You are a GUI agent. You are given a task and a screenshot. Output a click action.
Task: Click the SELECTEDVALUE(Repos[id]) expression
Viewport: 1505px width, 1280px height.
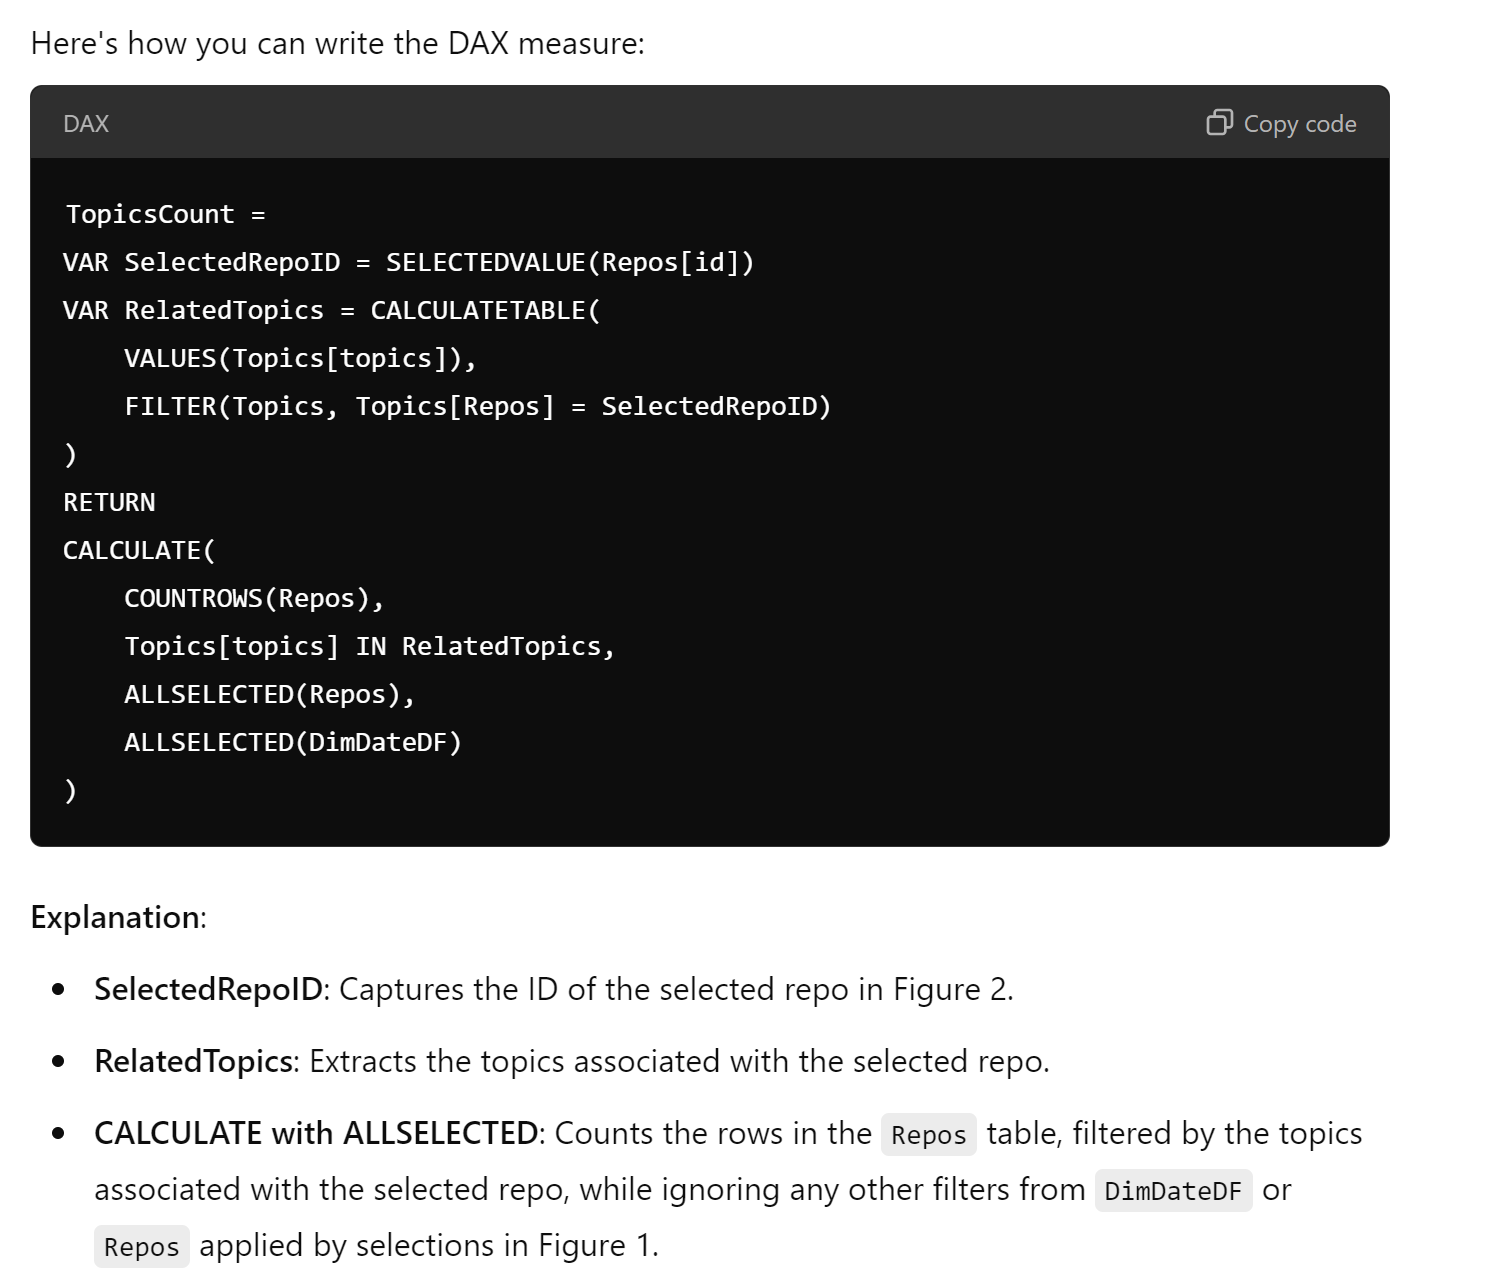(x=570, y=263)
